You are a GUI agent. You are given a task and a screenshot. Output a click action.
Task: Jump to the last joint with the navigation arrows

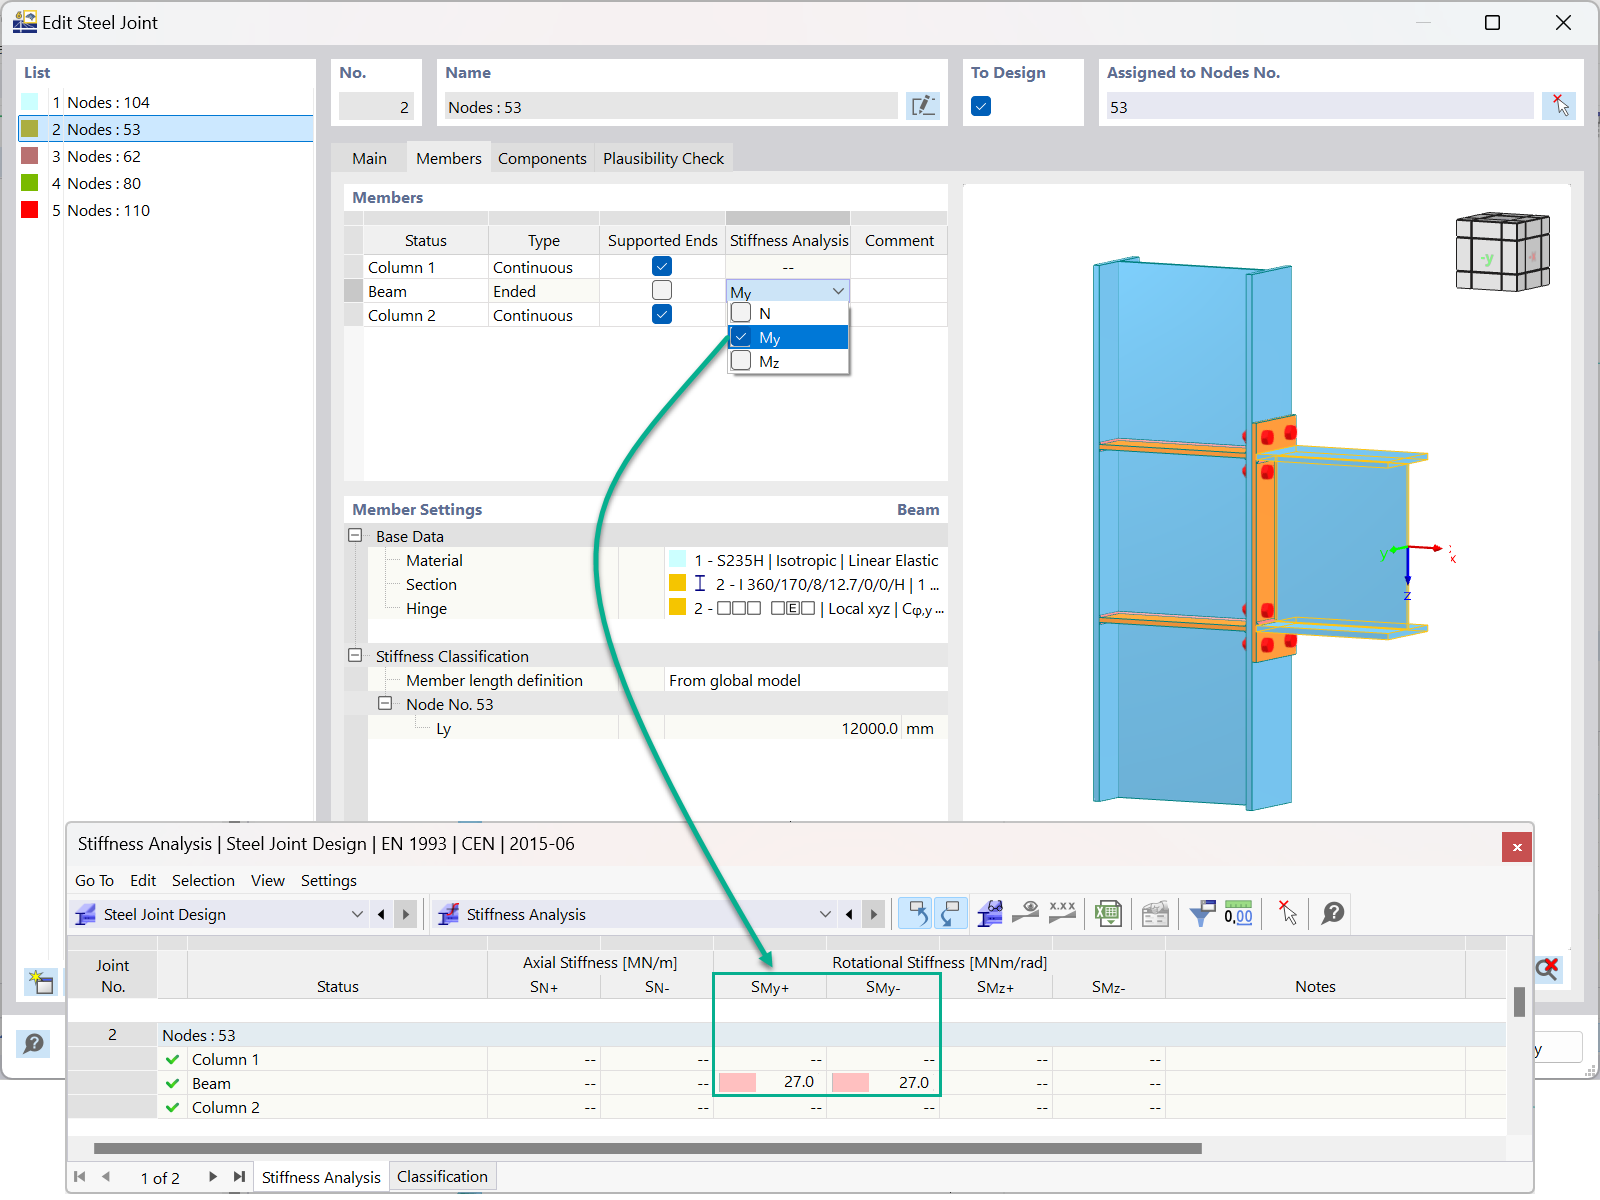click(238, 1177)
